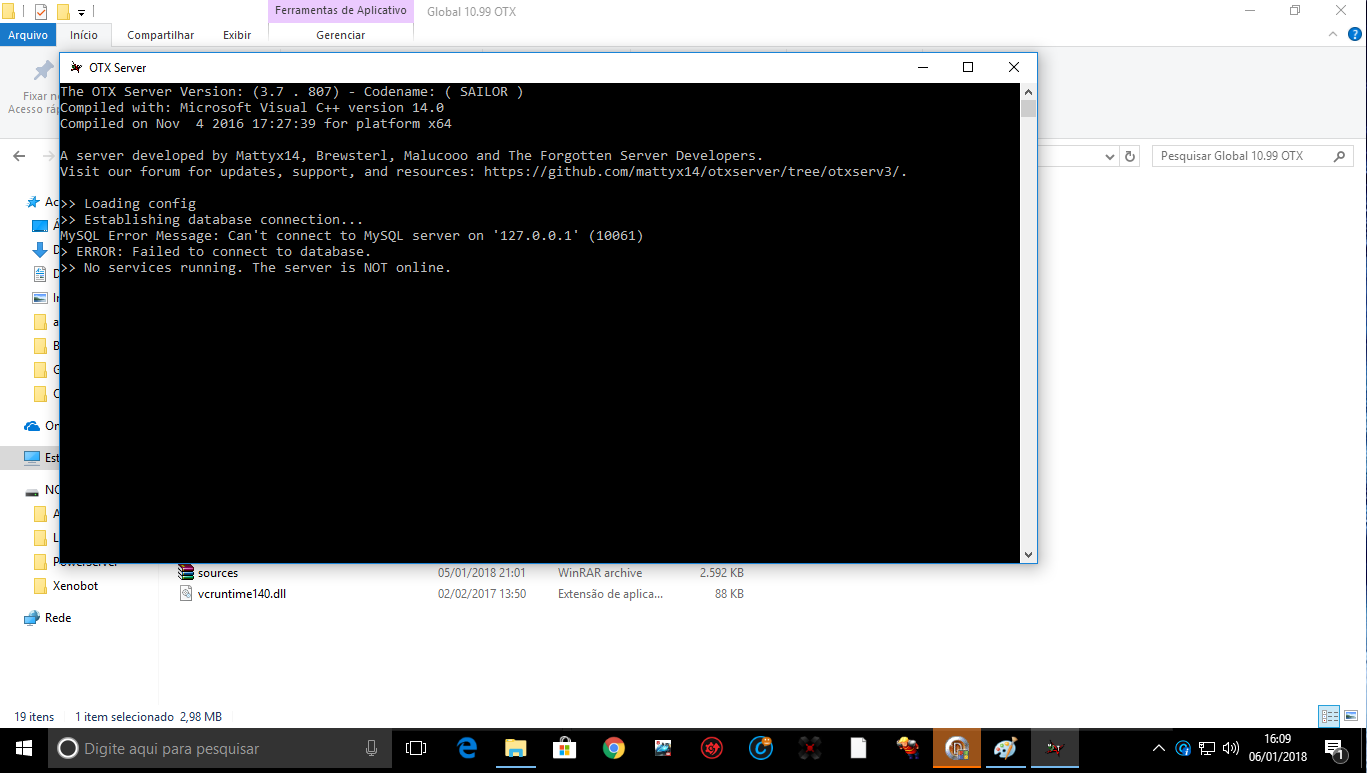Click the New Folder quick access icon

pos(63,12)
